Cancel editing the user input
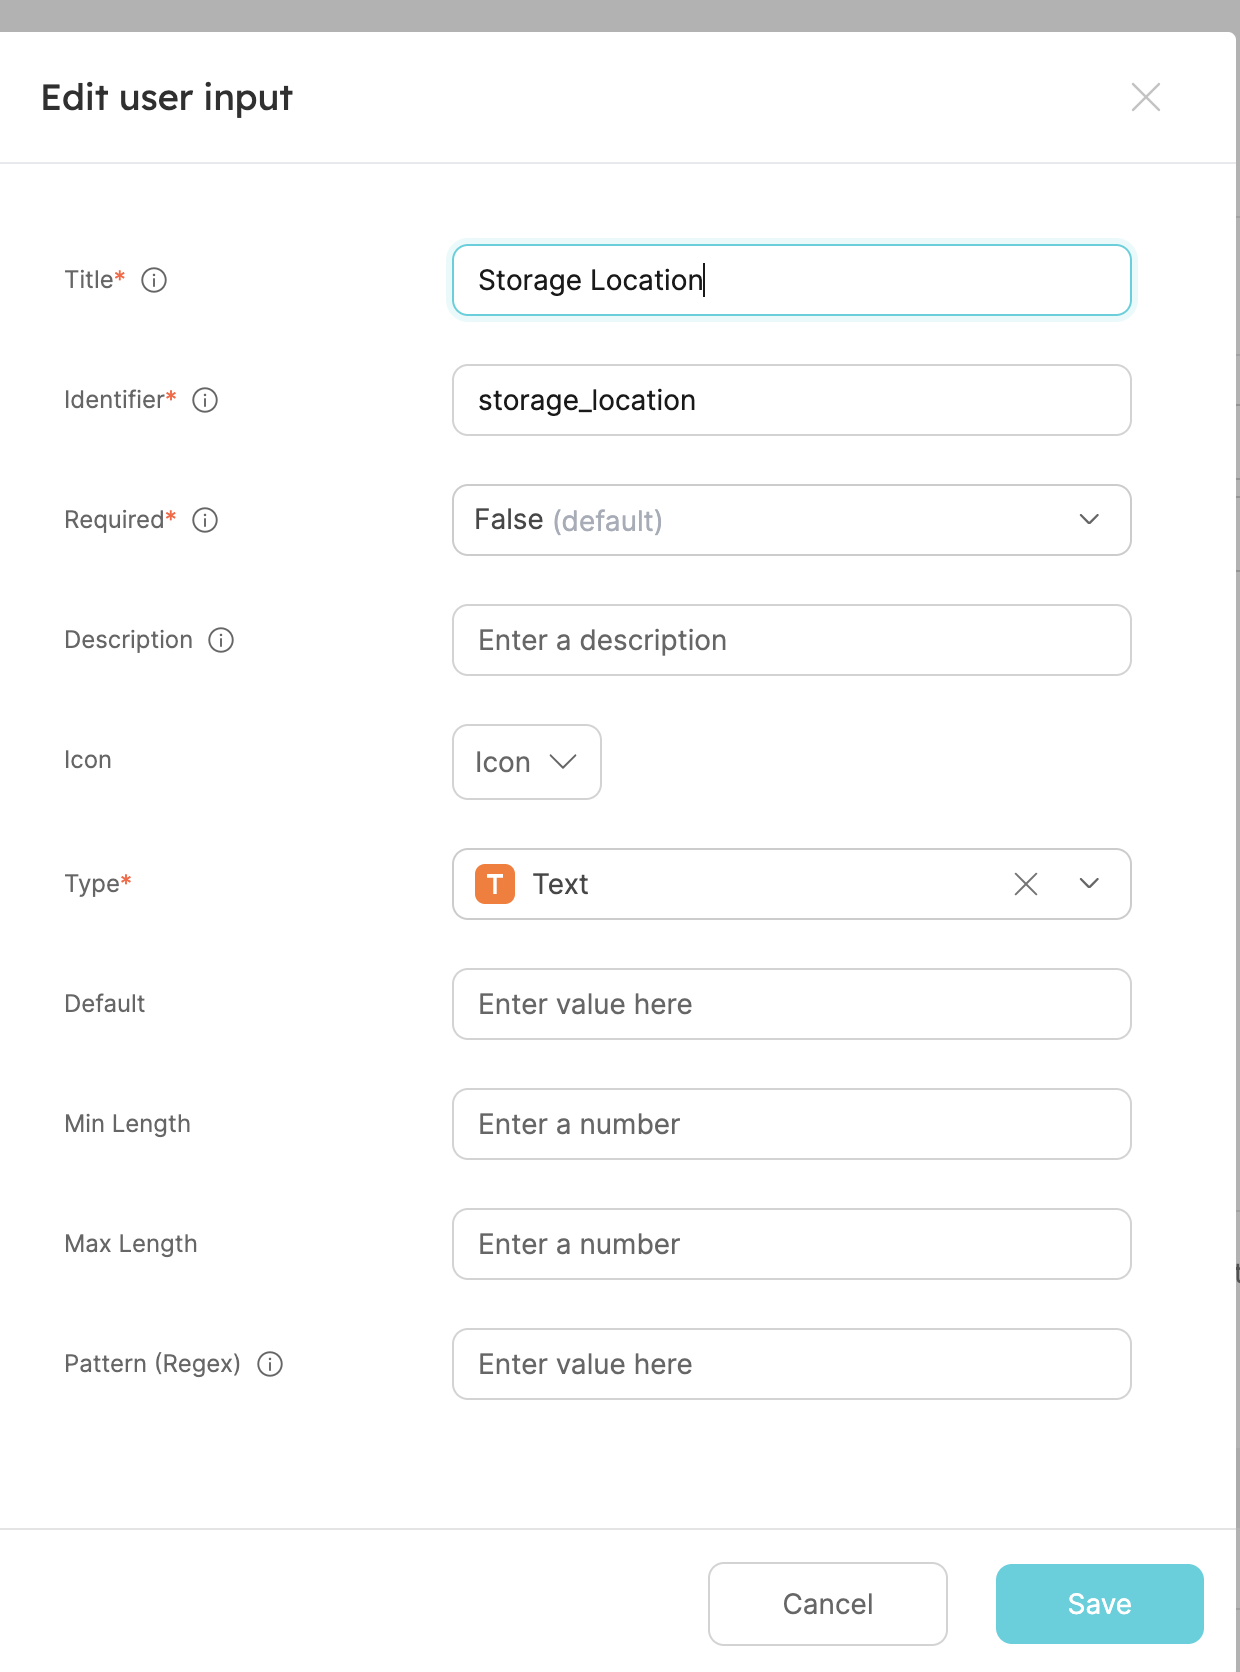This screenshot has height=1672, width=1240. pos(828,1604)
